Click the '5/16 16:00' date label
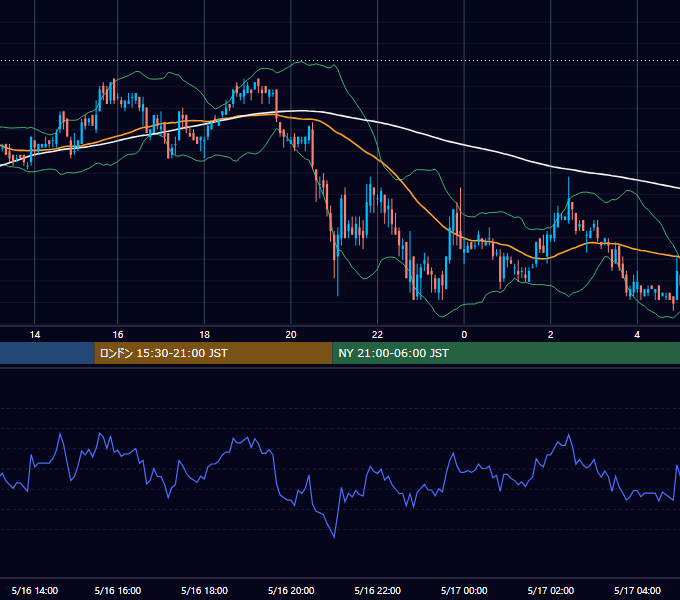The height and width of the screenshot is (600, 680). pyautogui.click(x=118, y=590)
